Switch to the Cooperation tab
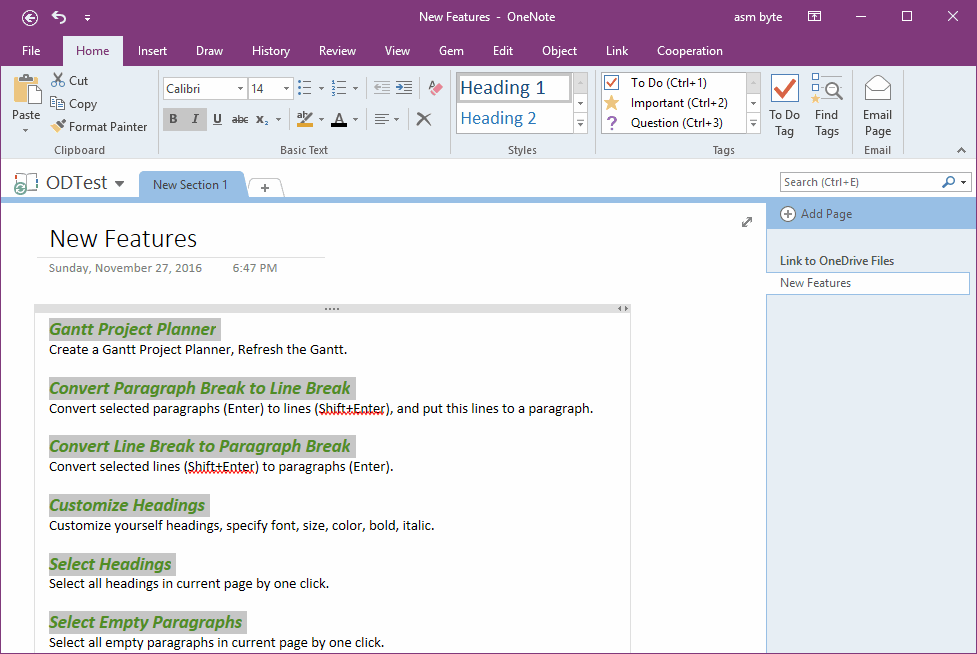 coord(690,51)
